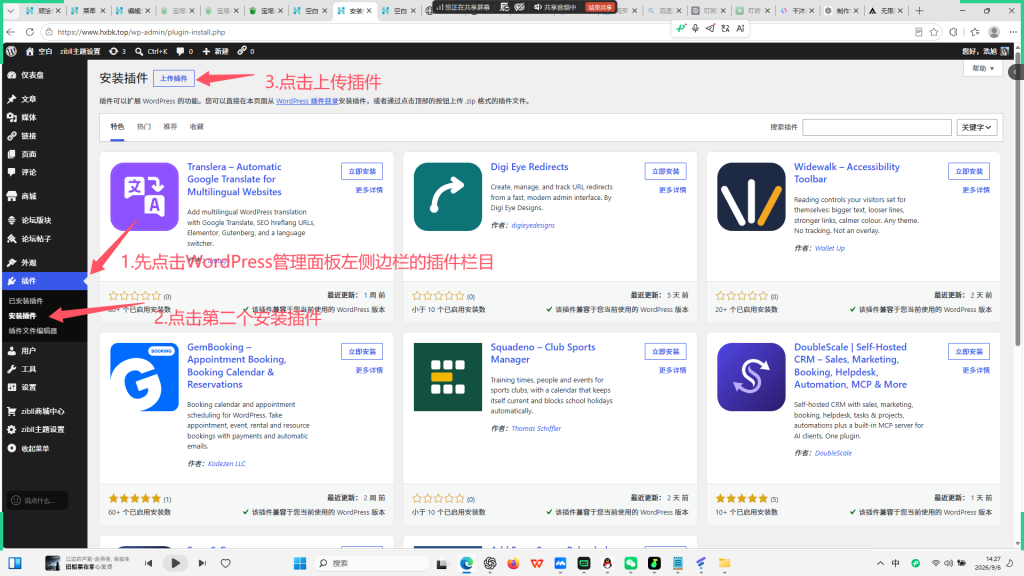Open More details for Widewalk toolbar
Screen dimensions: 1024x576
click(x=976, y=190)
